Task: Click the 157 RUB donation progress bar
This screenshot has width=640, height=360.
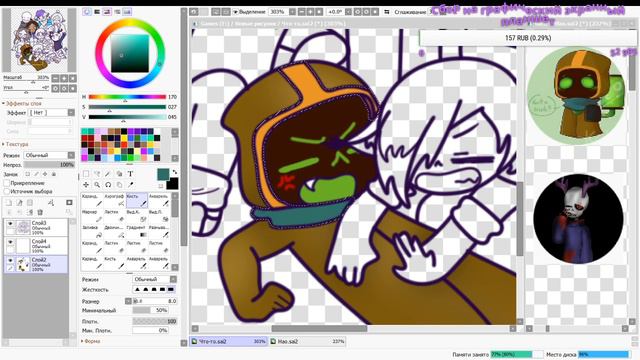Action: point(528,38)
